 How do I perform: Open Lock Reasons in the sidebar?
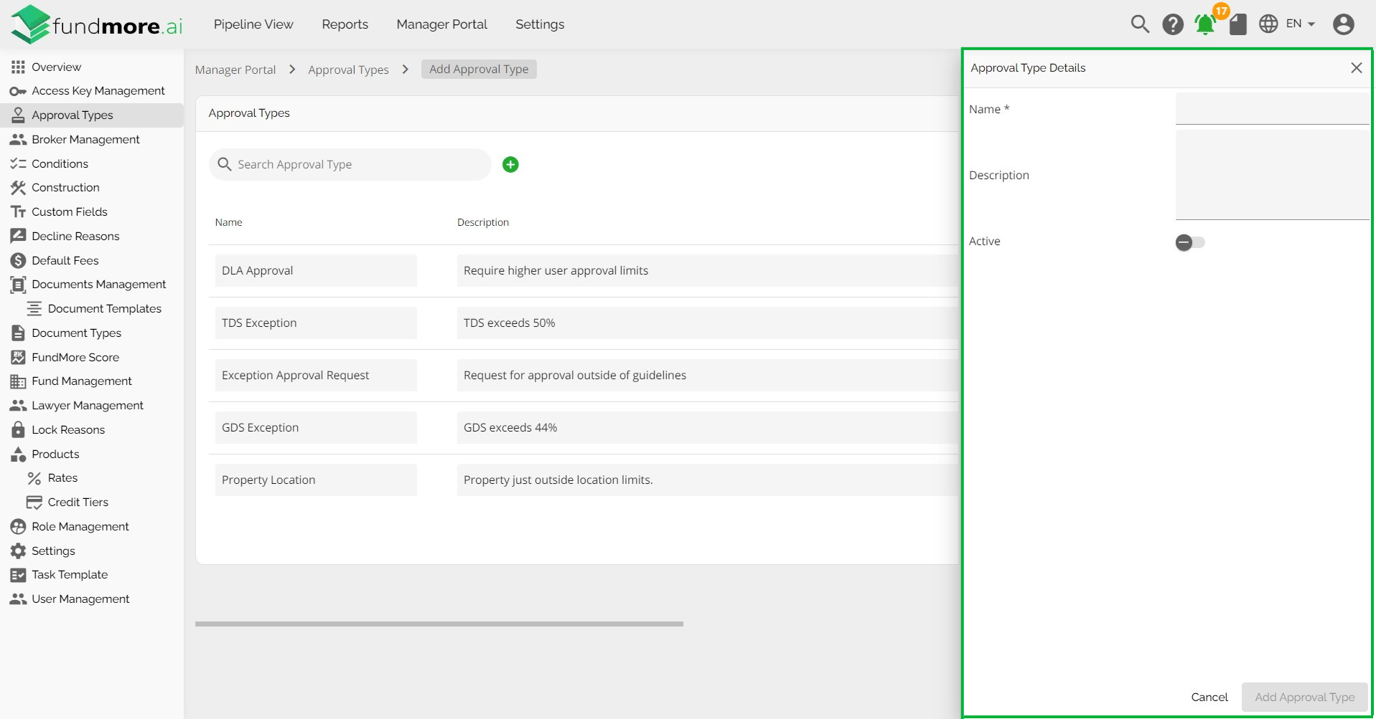[68, 430]
